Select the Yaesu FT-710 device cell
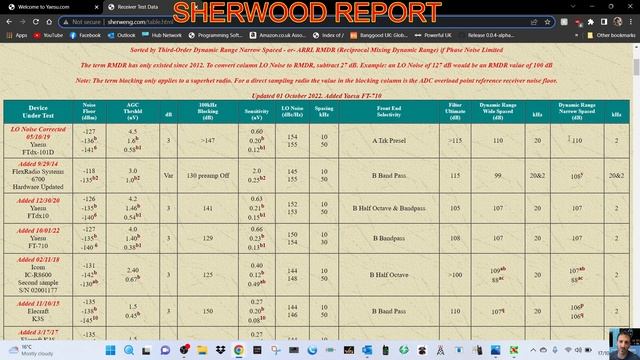The height and width of the screenshot is (360, 640). click(x=38, y=238)
